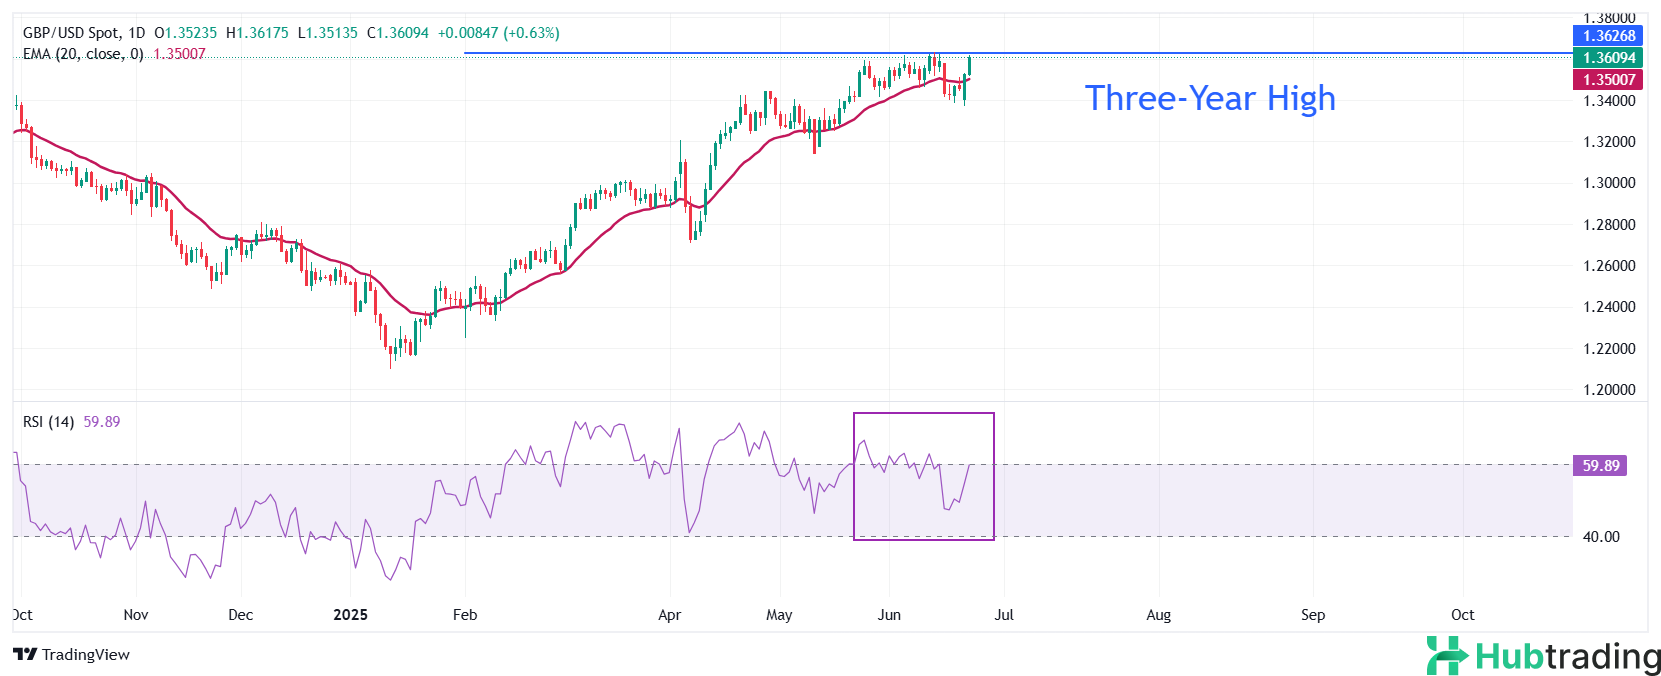Click the purple 59.89 RSI value tag
This screenshot has width=1661, height=676.
tap(1600, 466)
